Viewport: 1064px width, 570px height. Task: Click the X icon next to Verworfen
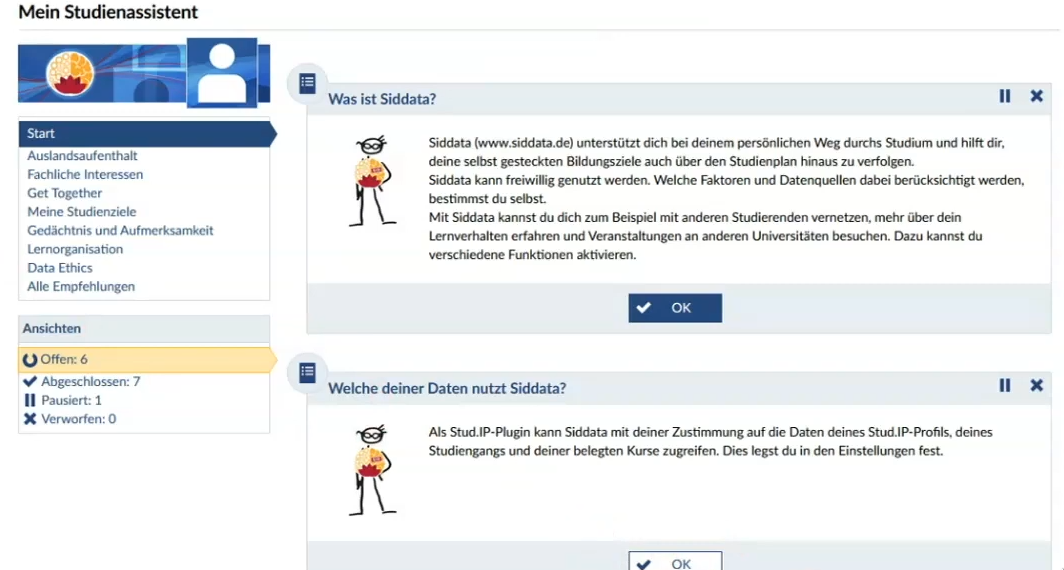[30, 419]
